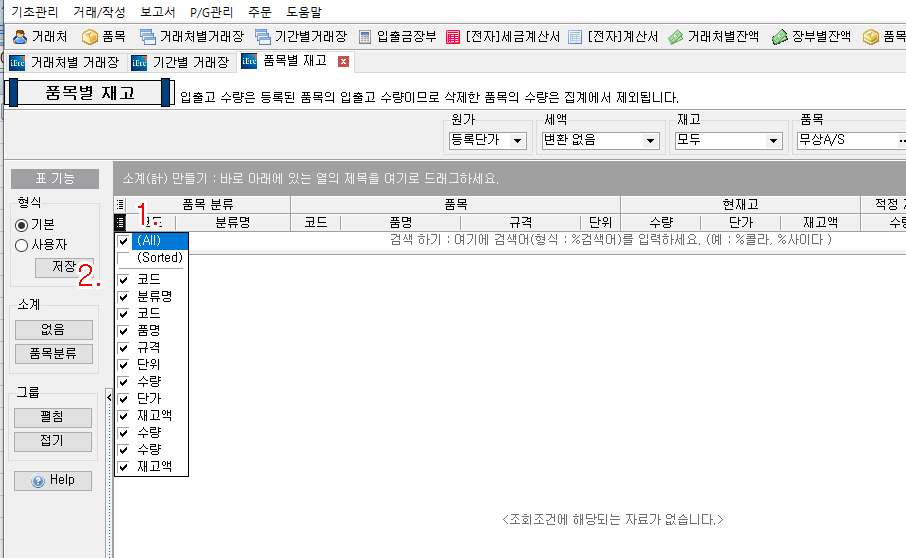Toggle the 분류명 column checkbox
Image resolution: width=906 pixels, height=558 pixels.
[123, 297]
